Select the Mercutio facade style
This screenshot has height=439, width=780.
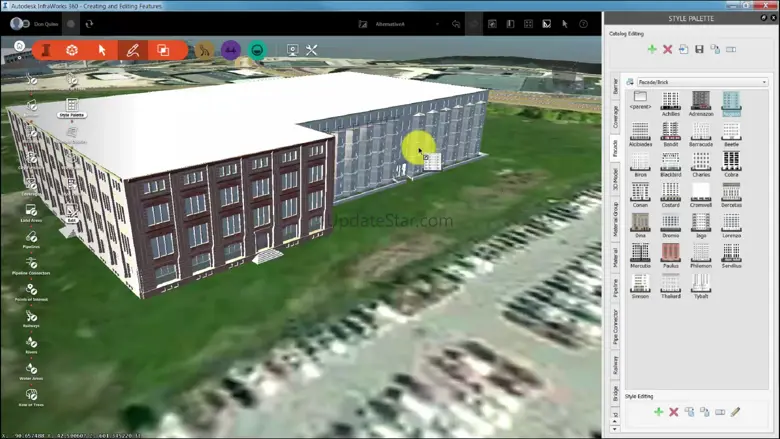(640, 256)
